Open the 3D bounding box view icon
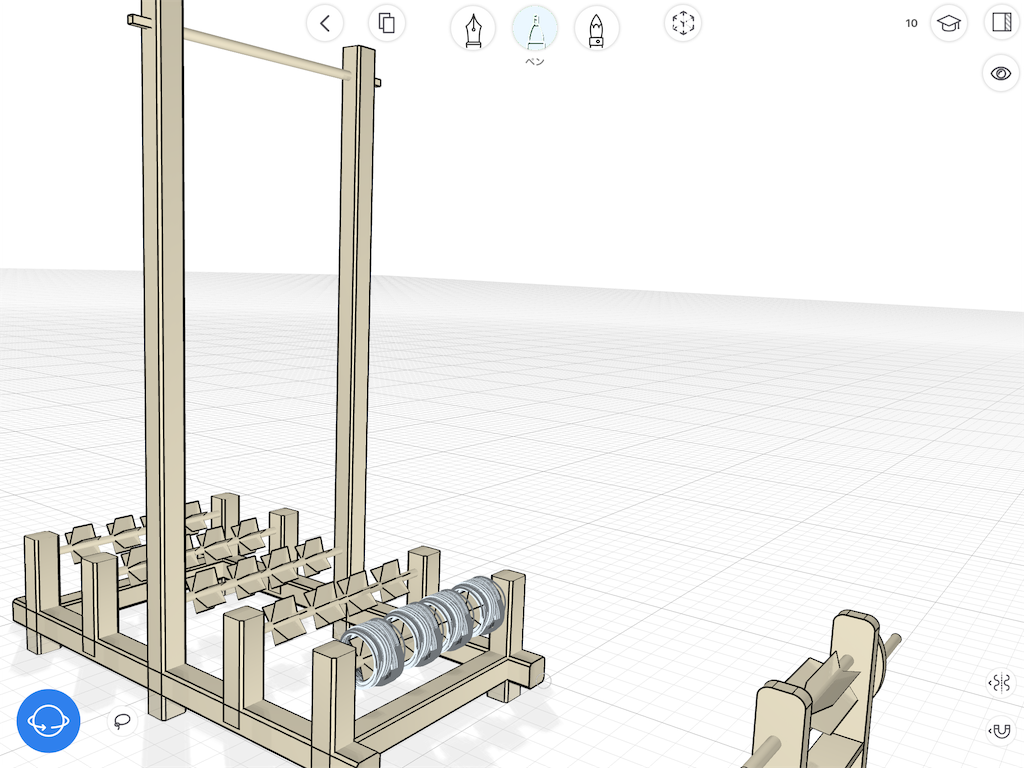This screenshot has height=768, width=1024. click(x=683, y=24)
